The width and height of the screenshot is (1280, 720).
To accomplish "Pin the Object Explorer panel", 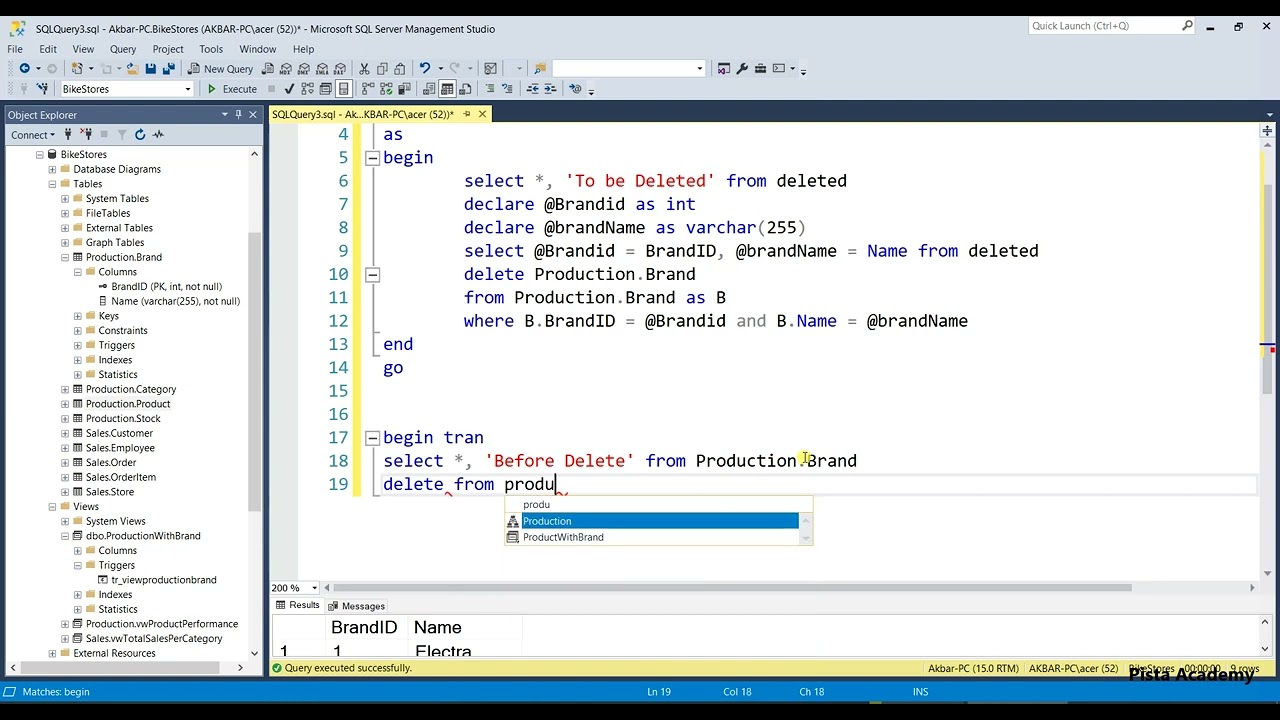I will 238,115.
